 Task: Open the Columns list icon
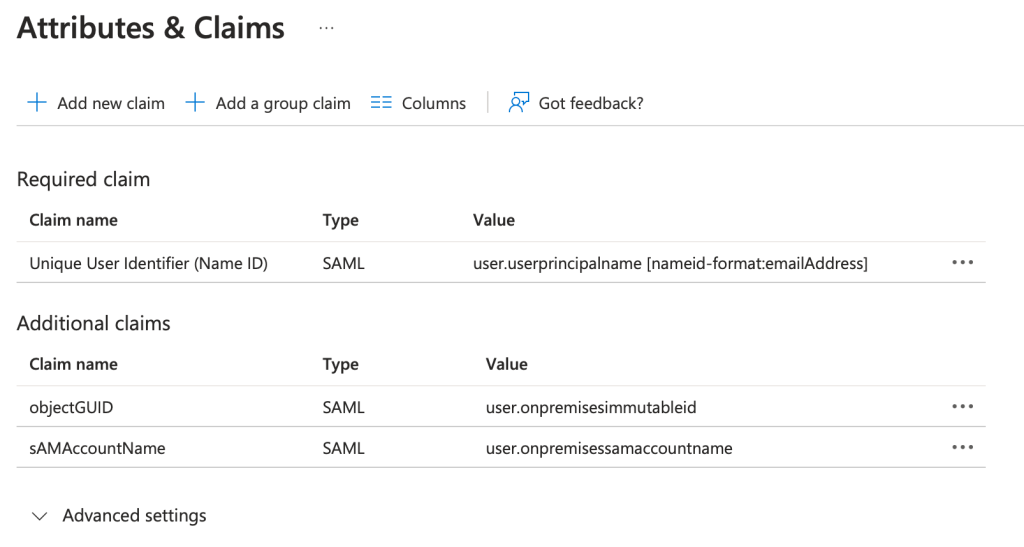pos(381,103)
